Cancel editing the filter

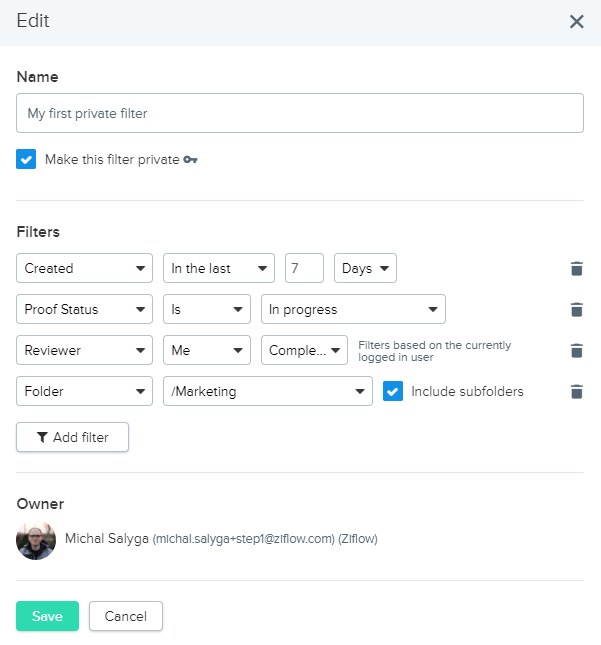tap(125, 616)
